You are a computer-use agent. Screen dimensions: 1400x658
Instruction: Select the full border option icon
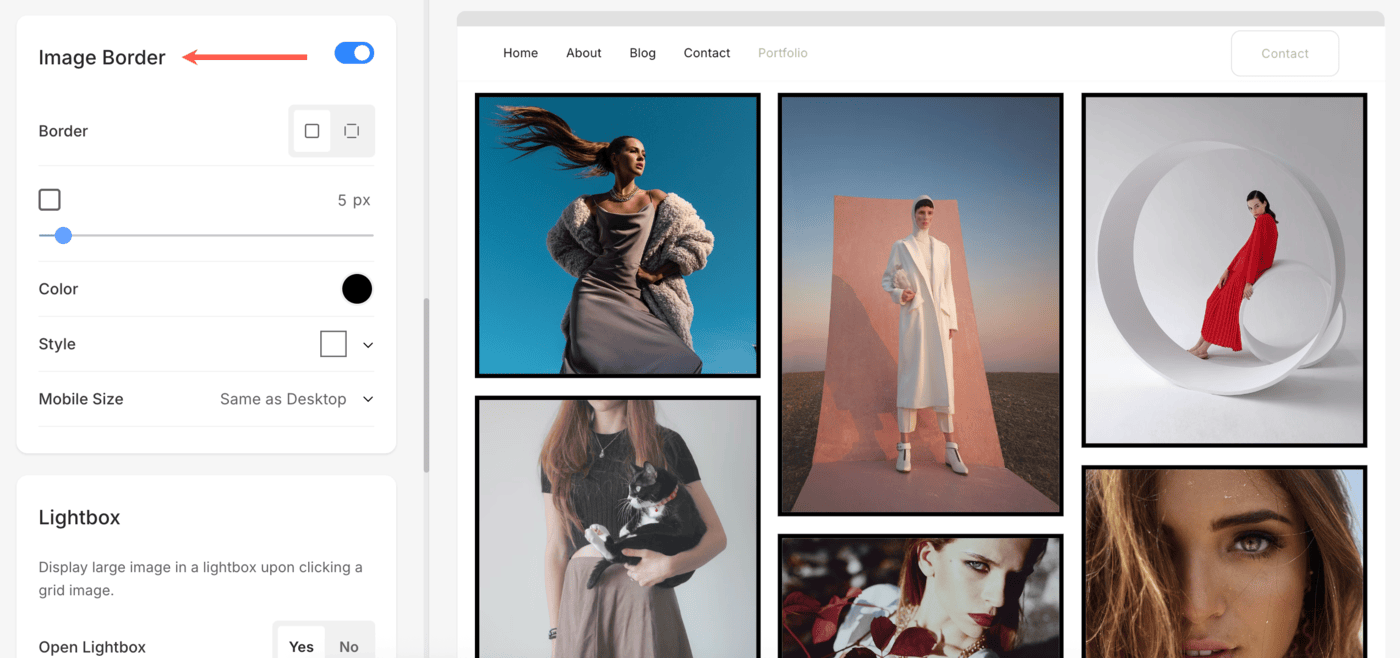[x=312, y=131]
